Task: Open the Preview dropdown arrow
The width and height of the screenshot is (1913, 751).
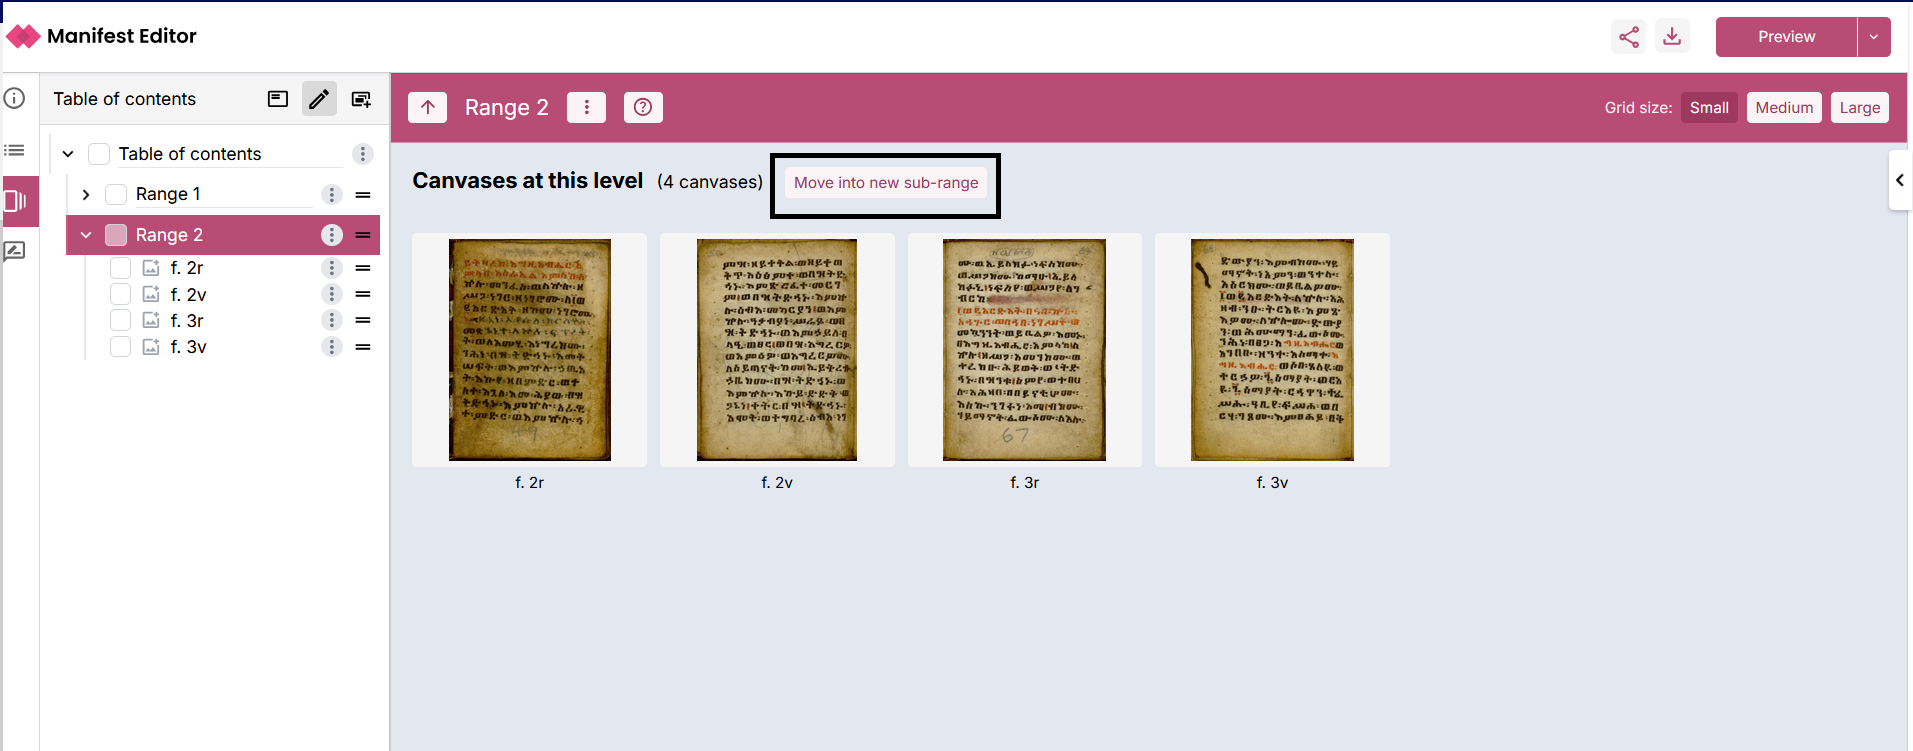Action: [x=1873, y=37]
